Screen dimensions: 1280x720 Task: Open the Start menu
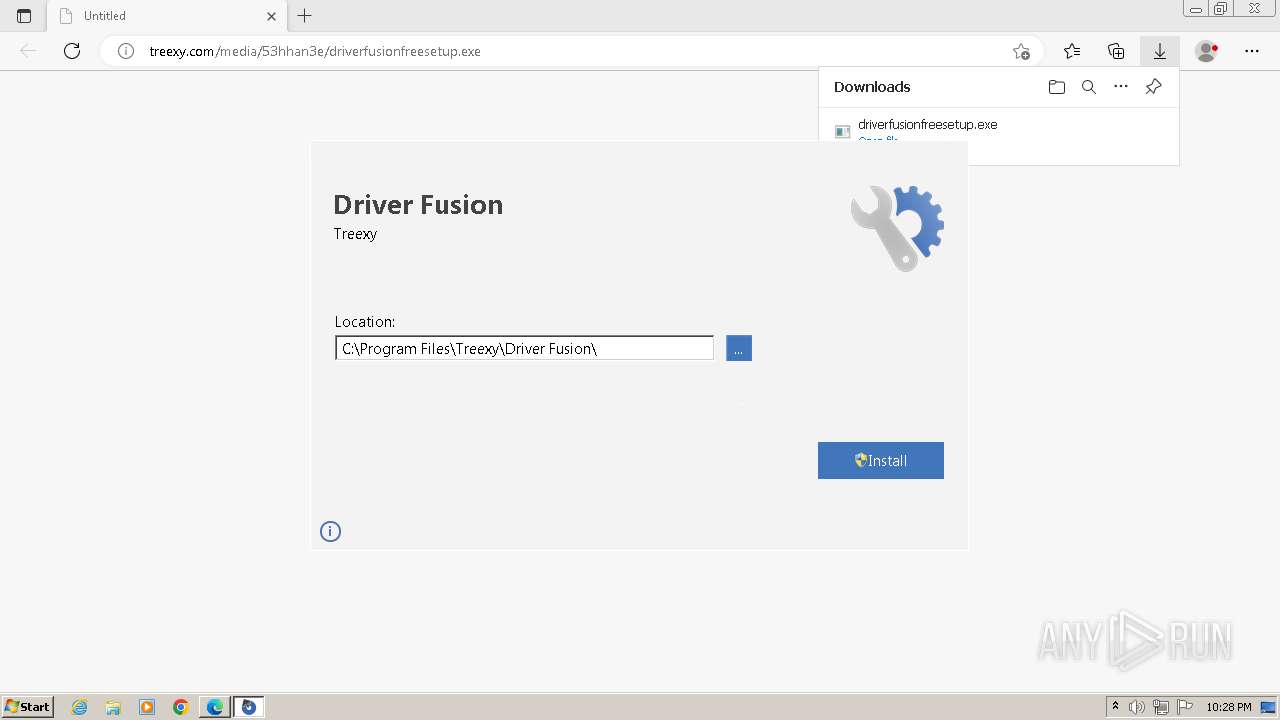28,707
